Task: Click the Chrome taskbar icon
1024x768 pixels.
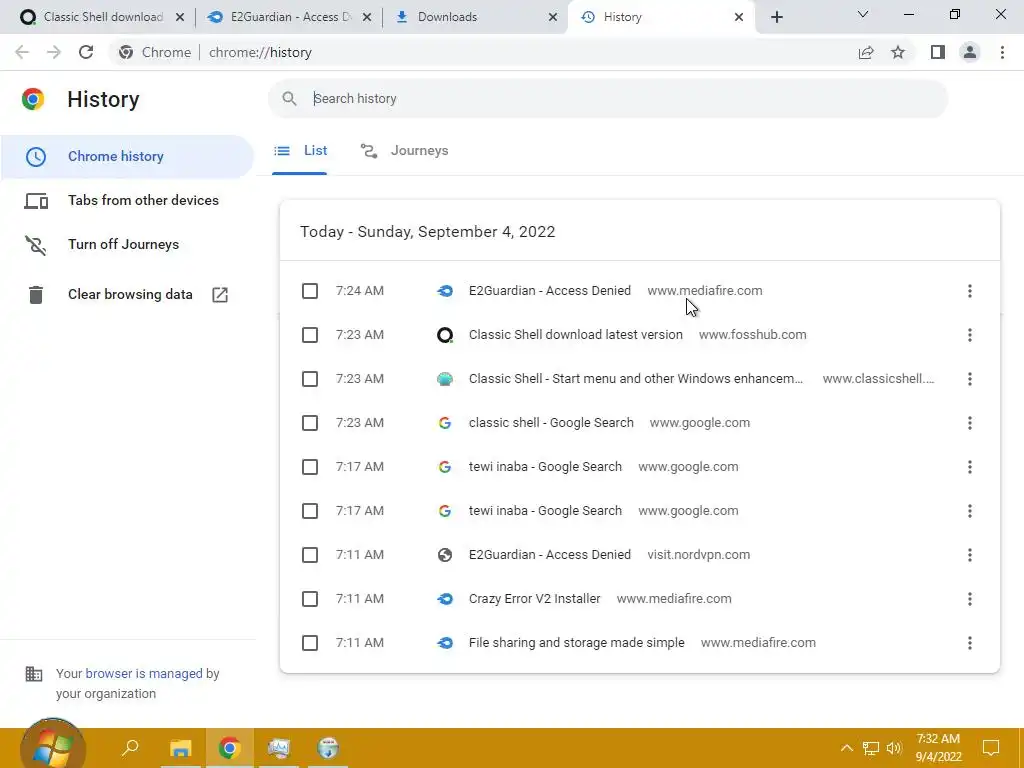Action: [229, 748]
